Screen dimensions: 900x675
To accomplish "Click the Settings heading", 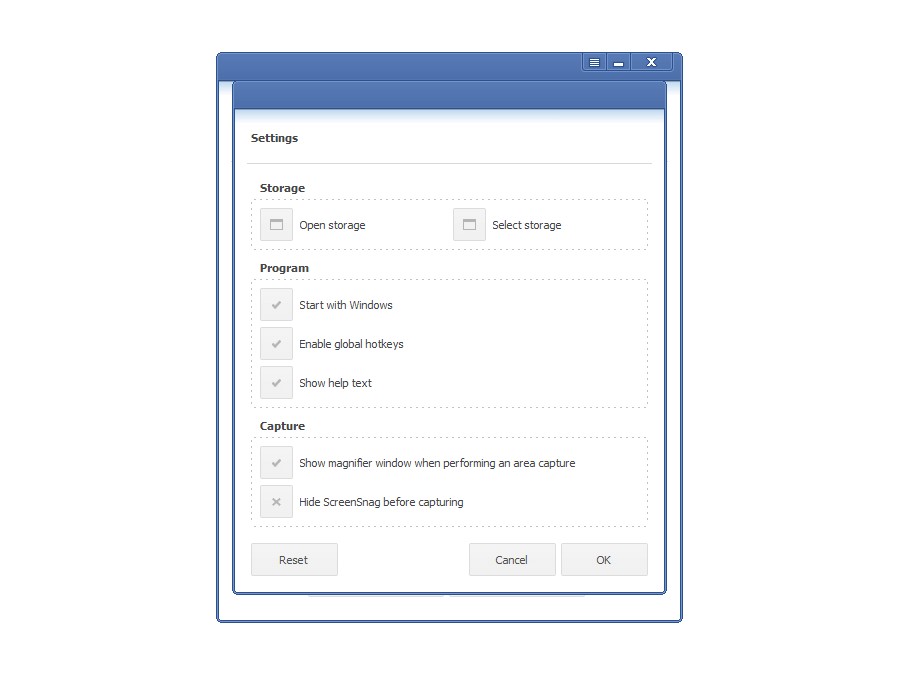I will [273, 138].
